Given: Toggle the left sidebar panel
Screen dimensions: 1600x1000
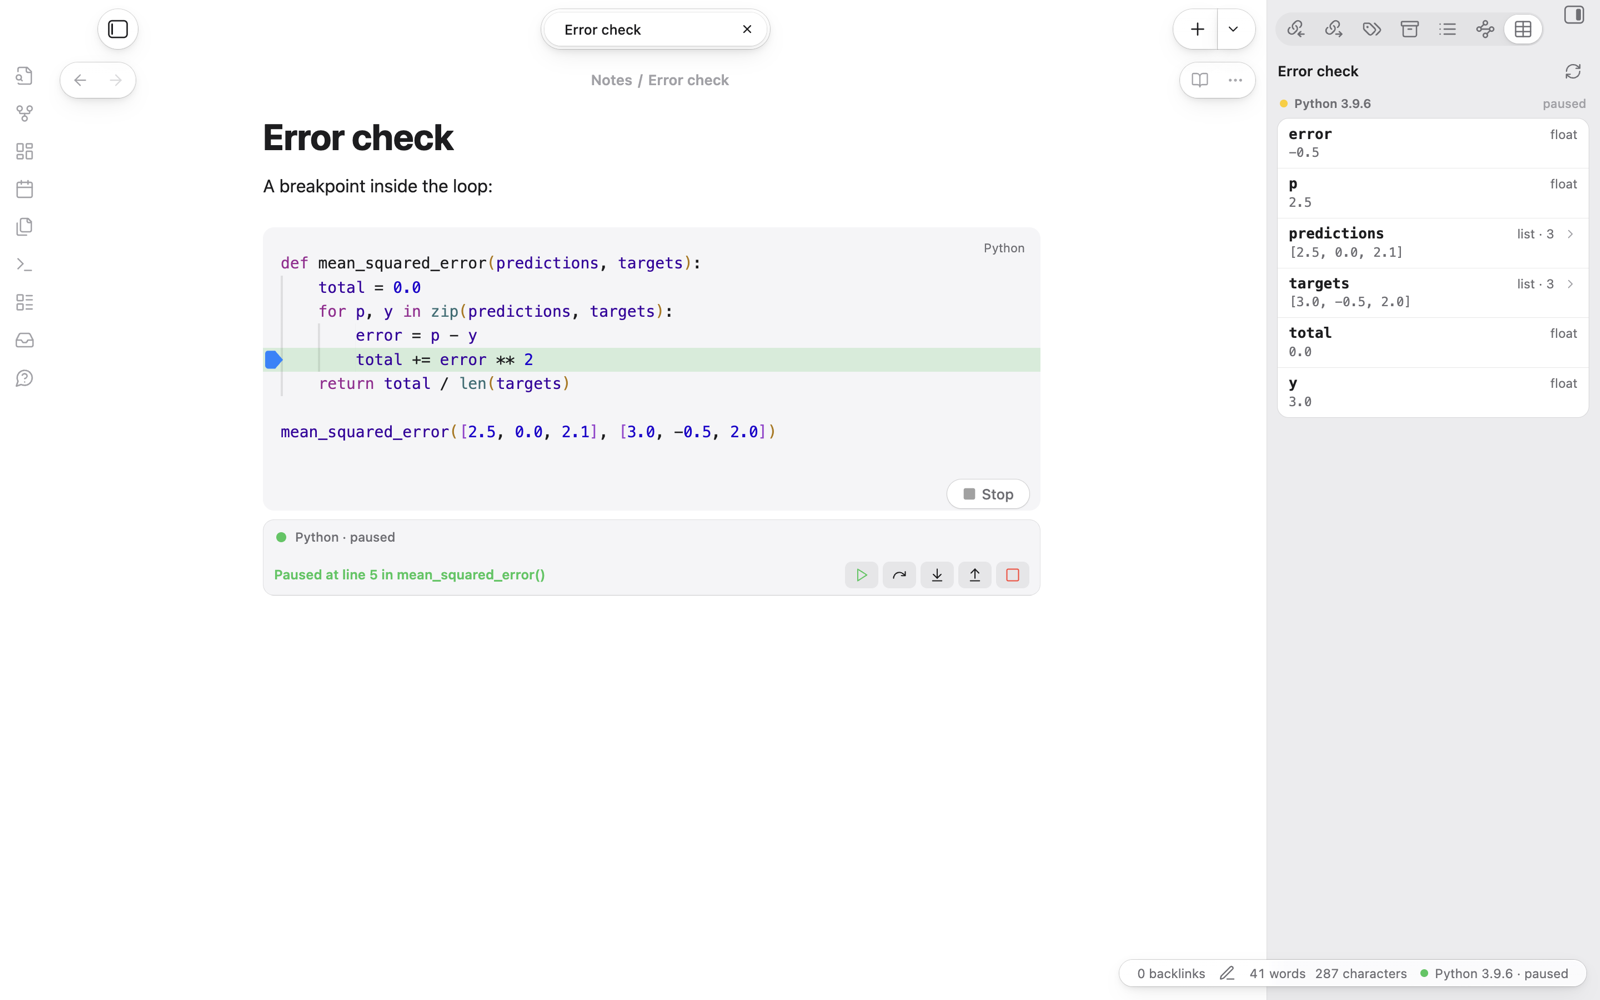Looking at the screenshot, I should [118, 29].
